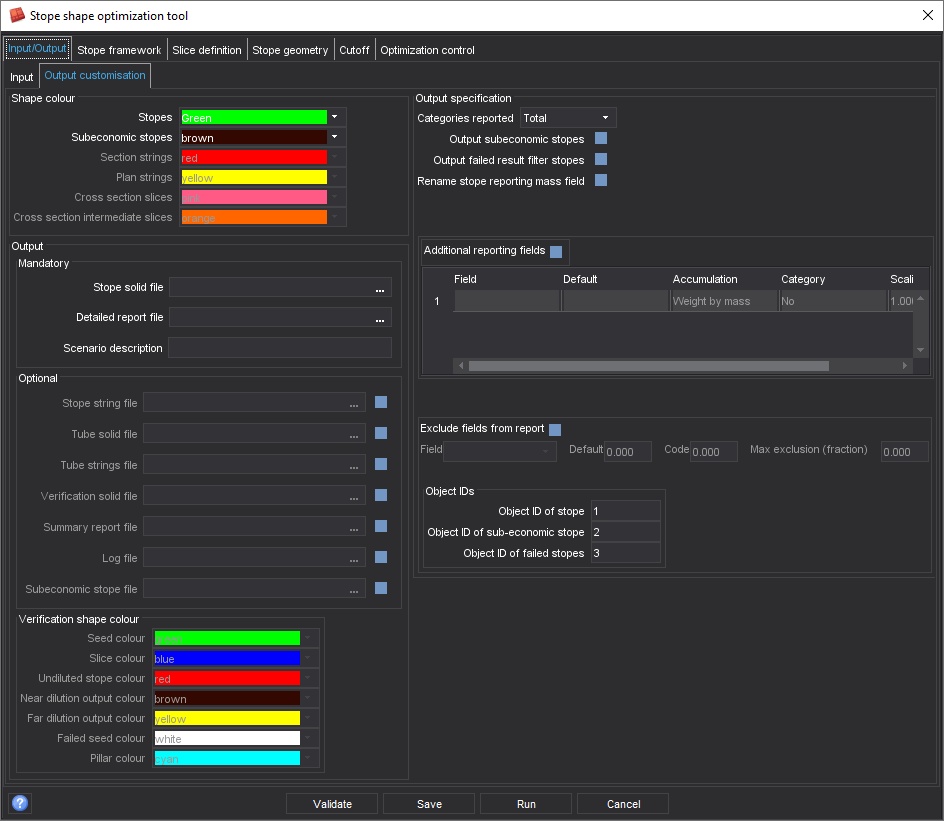Click the reporting fields table scroll-up arrow
The height and width of the screenshot is (821, 944).
click(x=921, y=299)
